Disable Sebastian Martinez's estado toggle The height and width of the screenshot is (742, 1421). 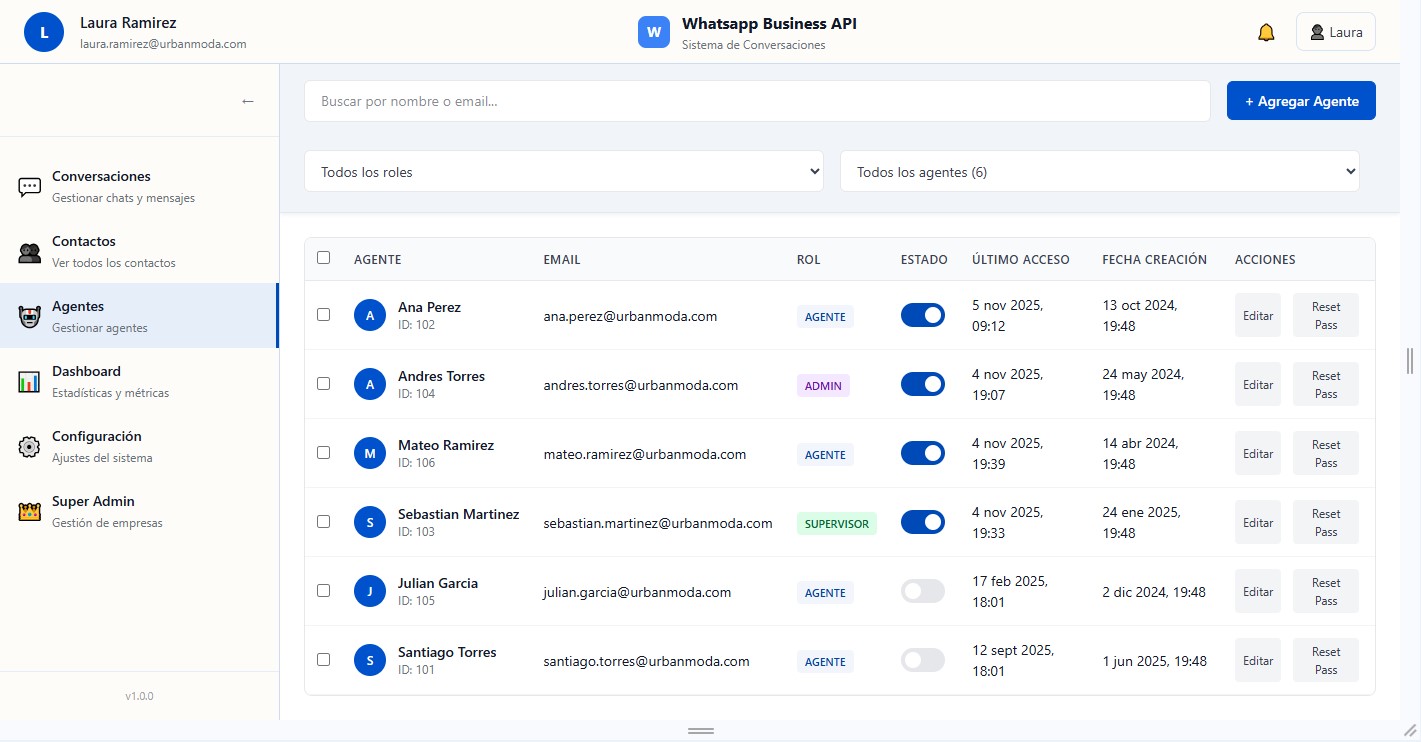point(923,522)
